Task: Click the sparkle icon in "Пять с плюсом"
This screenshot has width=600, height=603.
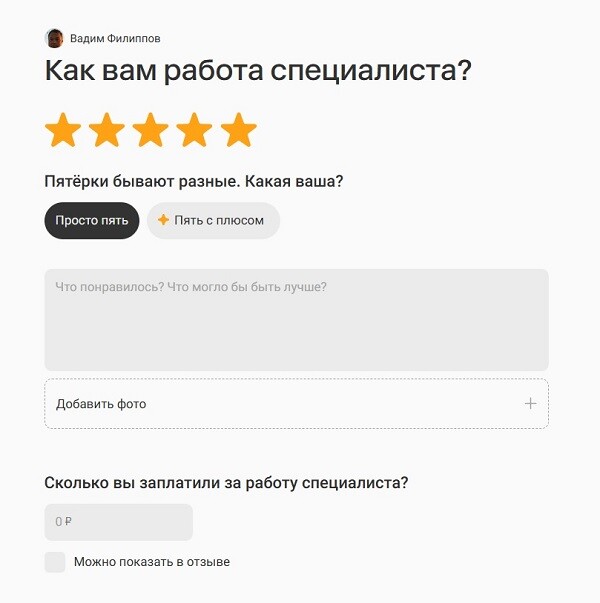Action: point(163,220)
